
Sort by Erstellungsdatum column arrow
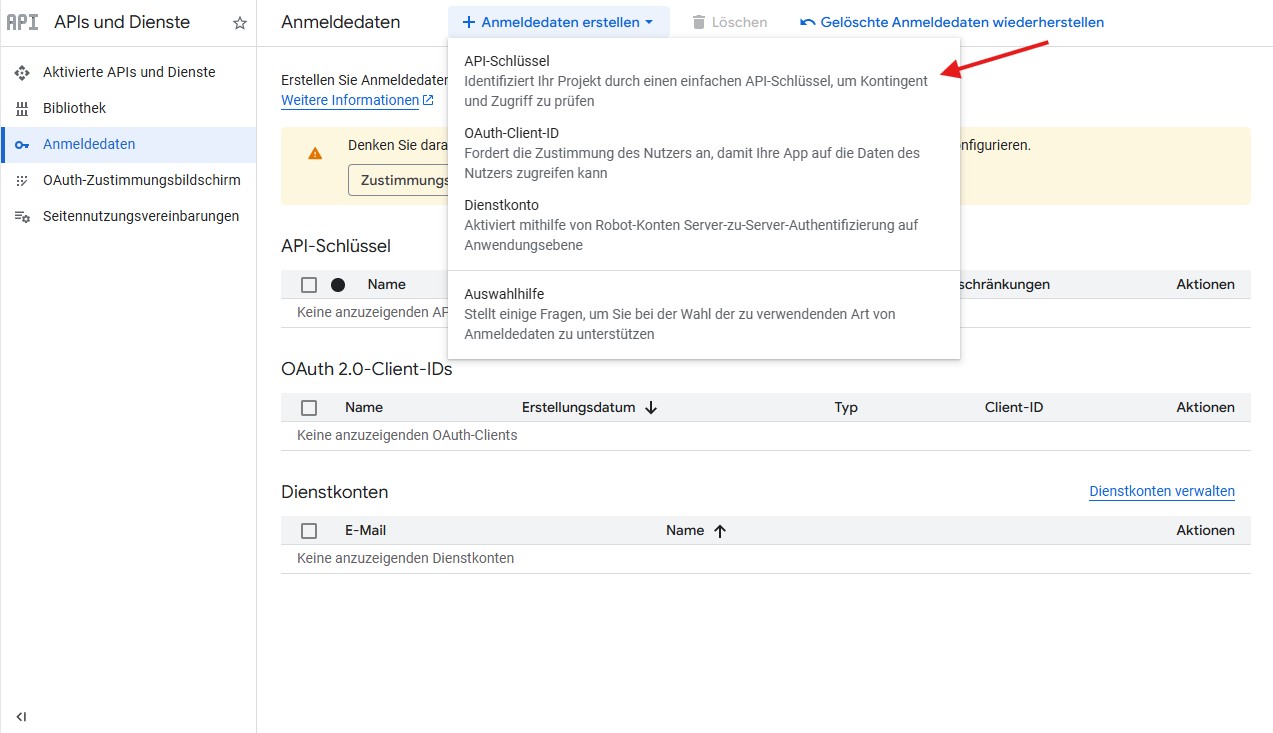click(x=651, y=408)
